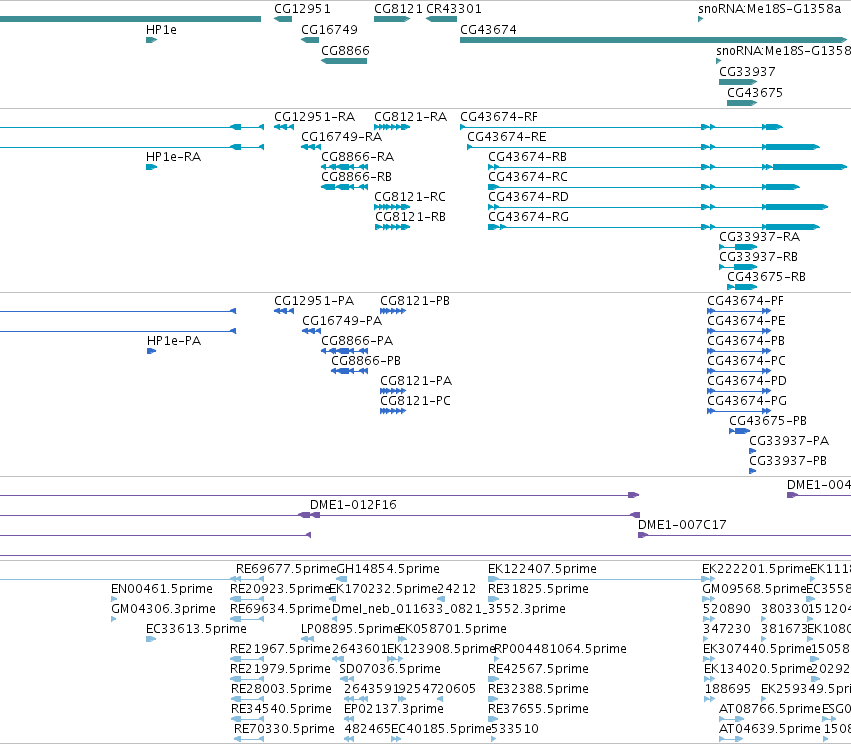The width and height of the screenshot is (851, 744).
Task: Click the CG8121-PC protein label
Action: pos(415,401)
